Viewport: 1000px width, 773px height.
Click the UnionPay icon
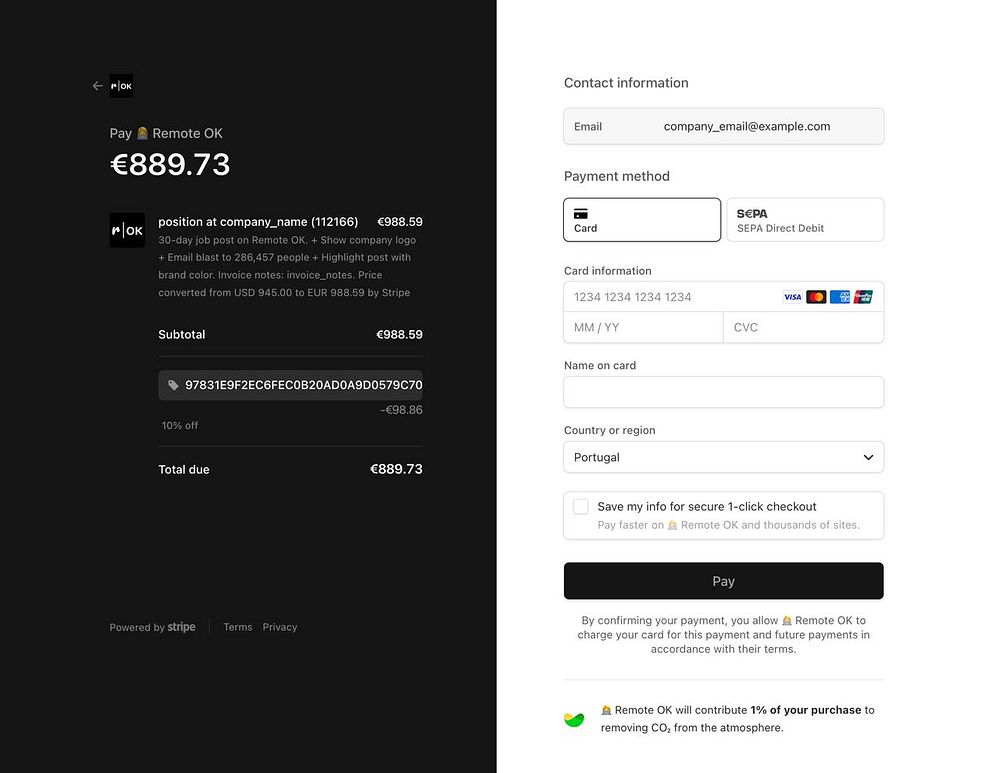point(863,297)
